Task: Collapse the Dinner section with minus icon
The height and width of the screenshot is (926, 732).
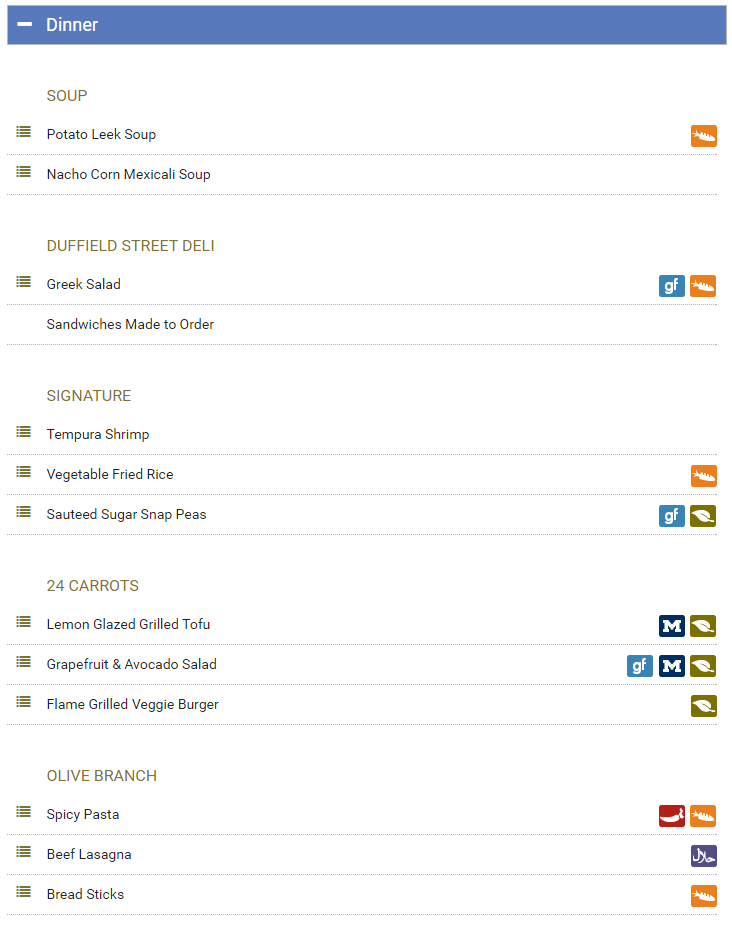Action: coord(24,24)
